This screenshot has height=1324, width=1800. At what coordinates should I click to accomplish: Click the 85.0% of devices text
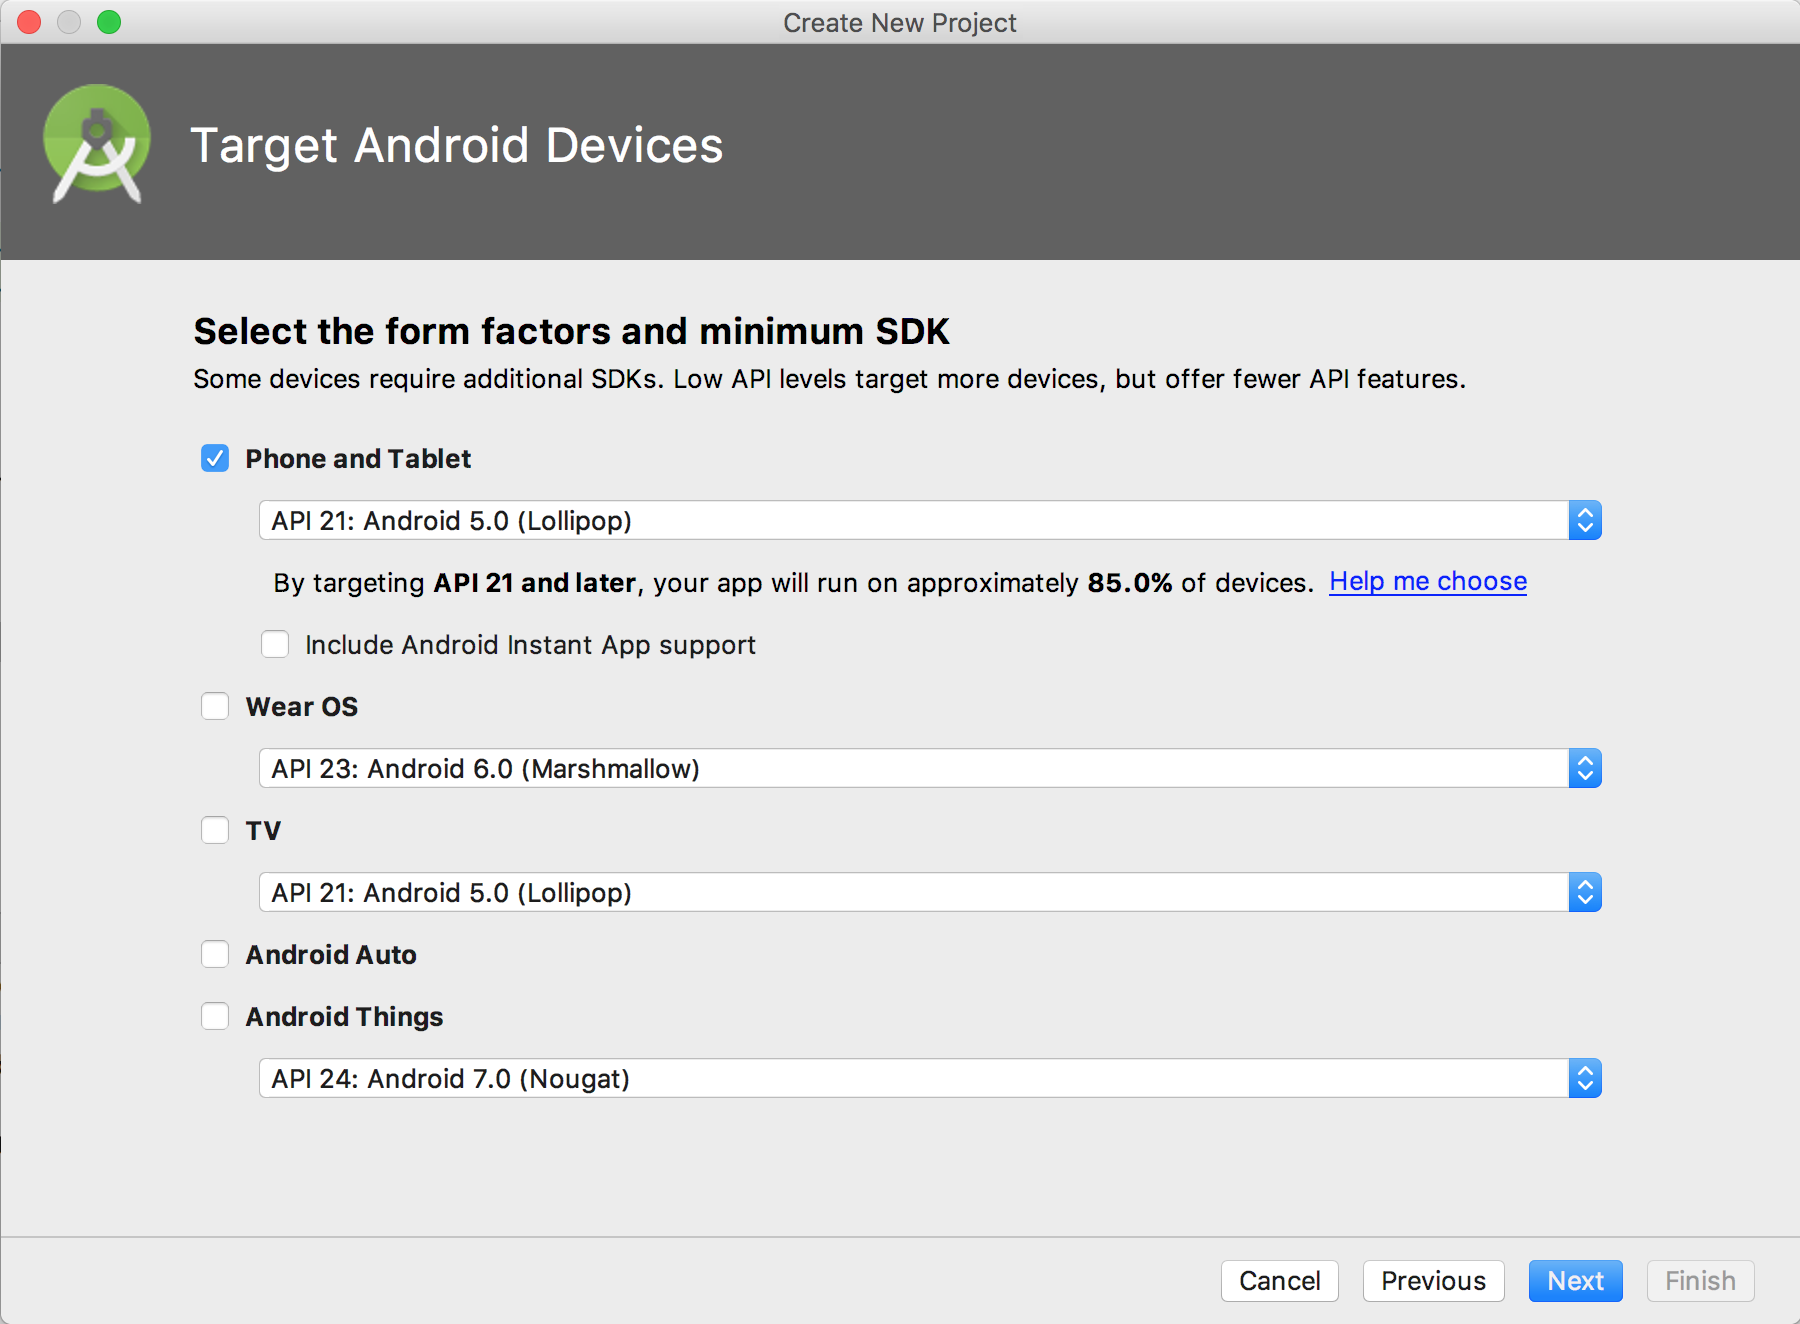coord(1199,583)
